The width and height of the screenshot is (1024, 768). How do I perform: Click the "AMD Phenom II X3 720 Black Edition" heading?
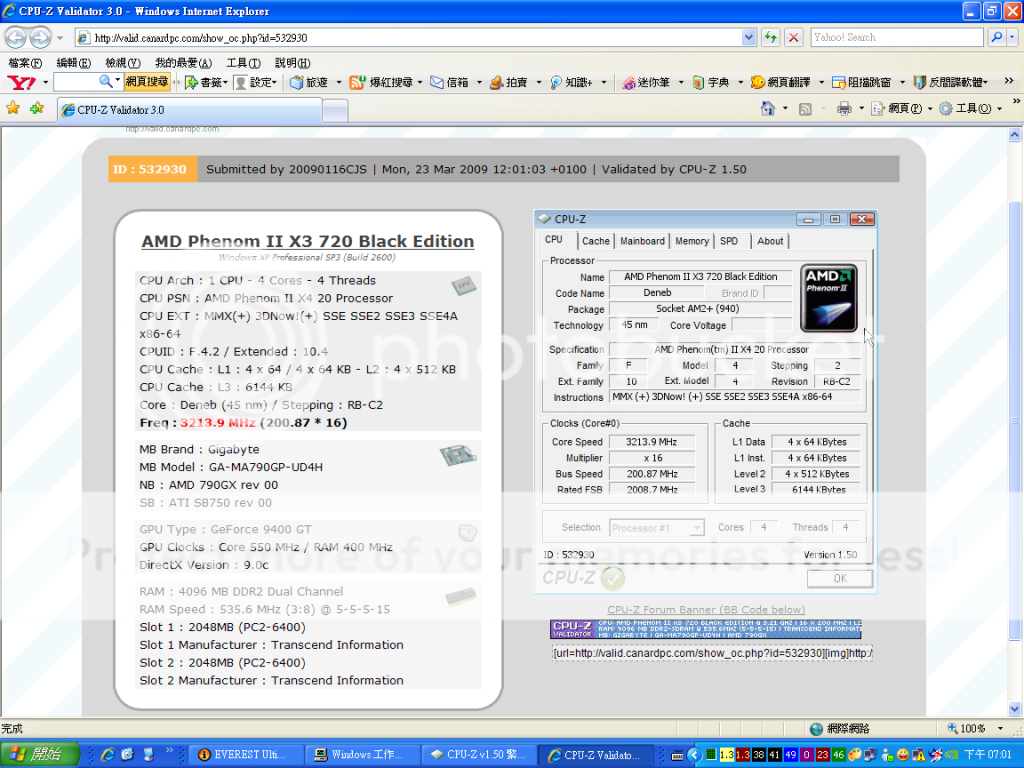308,241
